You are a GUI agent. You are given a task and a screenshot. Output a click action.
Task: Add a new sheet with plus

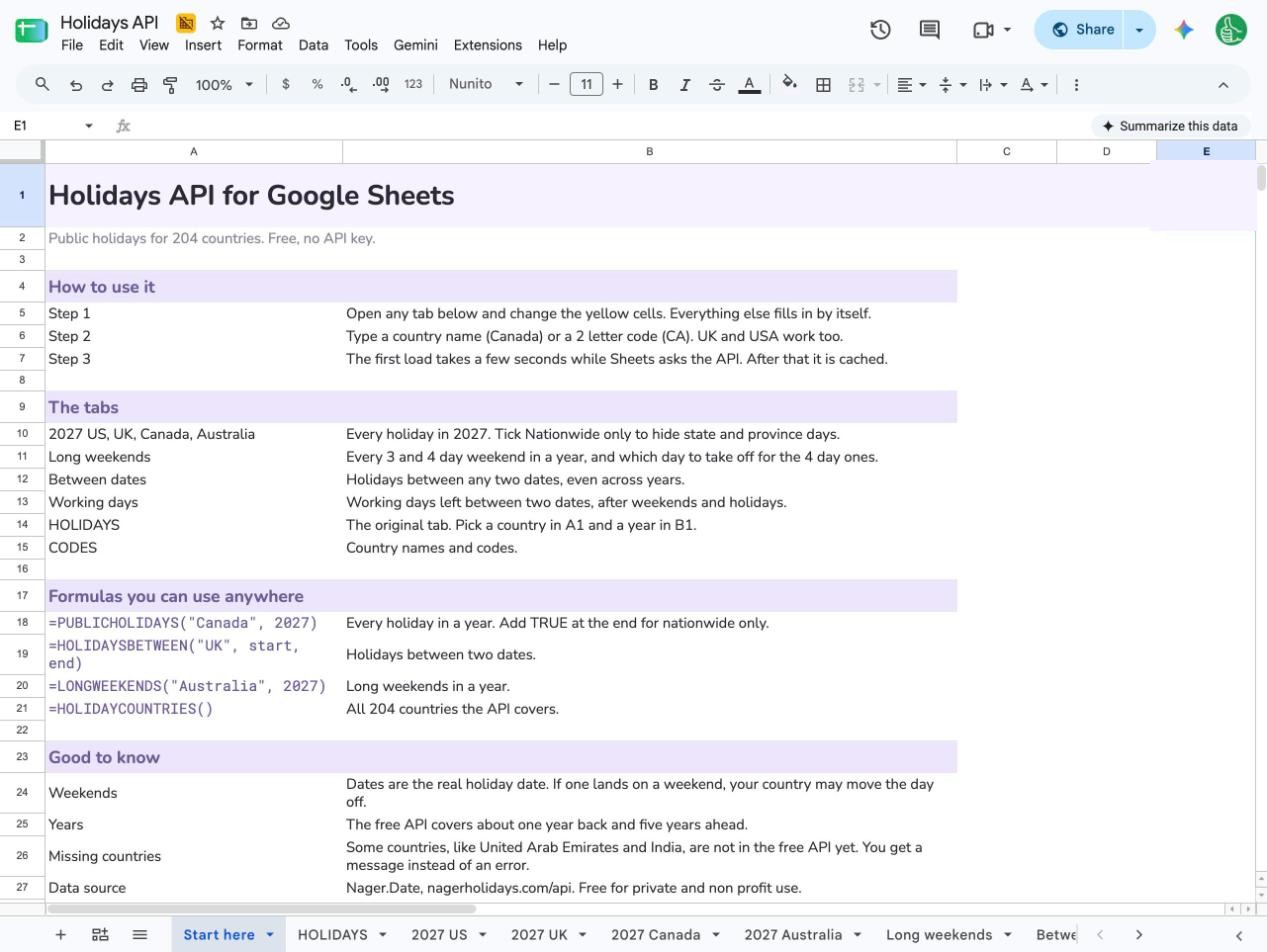point(60,934)
